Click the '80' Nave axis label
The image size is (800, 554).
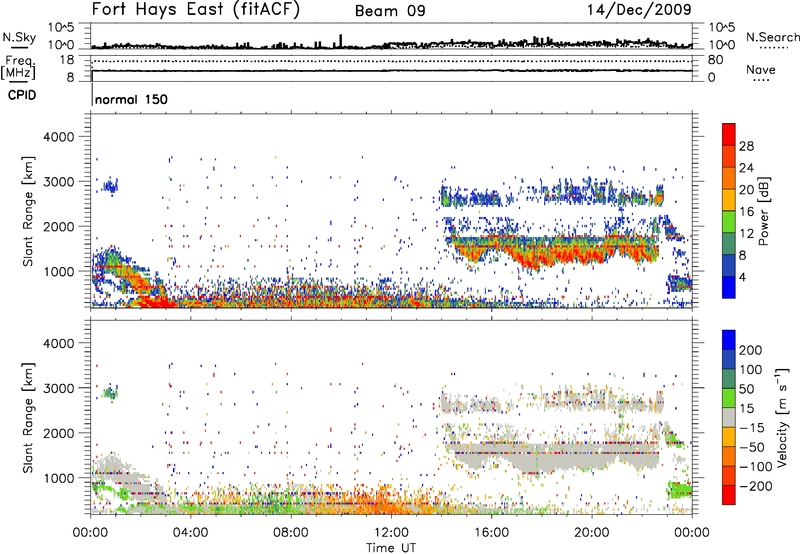pos(715,60)
